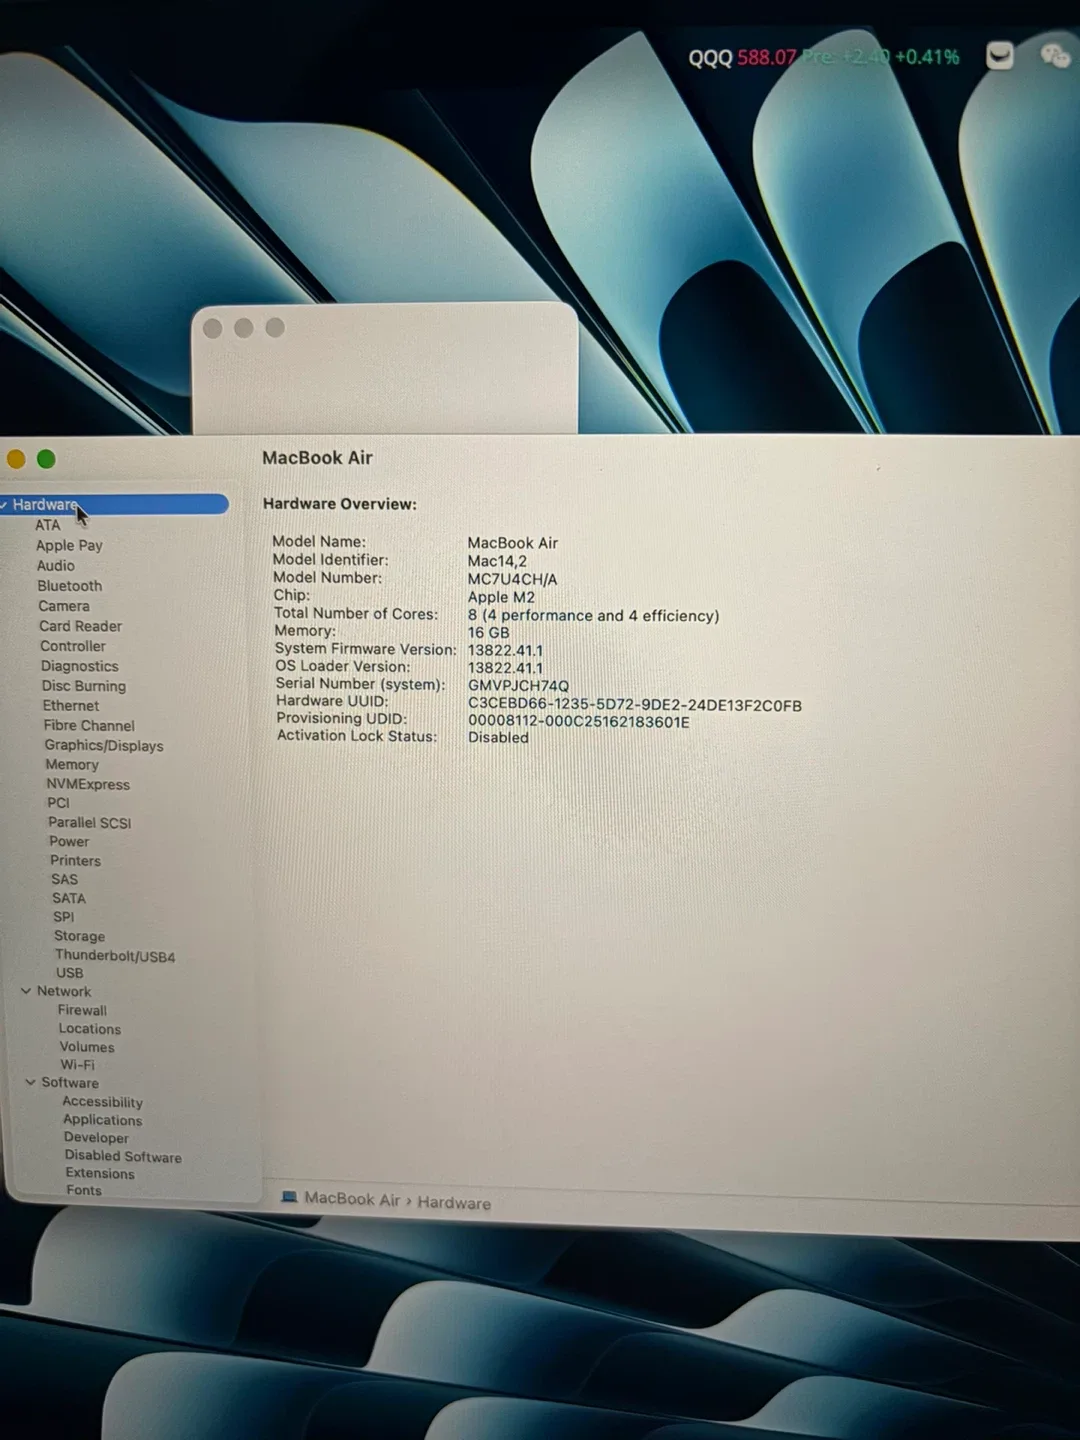Viewport: 1080px width, 1440px height.
Task: Open Graphics/Displays information
Action: [104, 745]
